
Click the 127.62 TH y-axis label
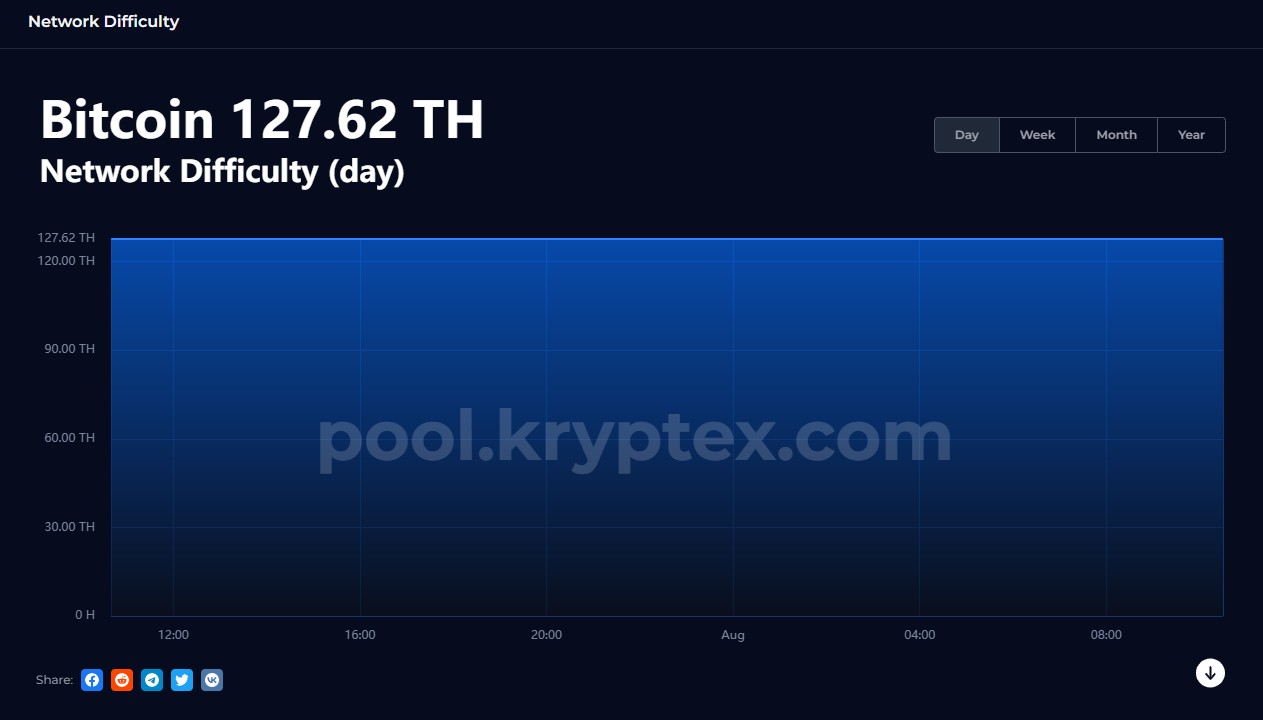pos(66,238)
